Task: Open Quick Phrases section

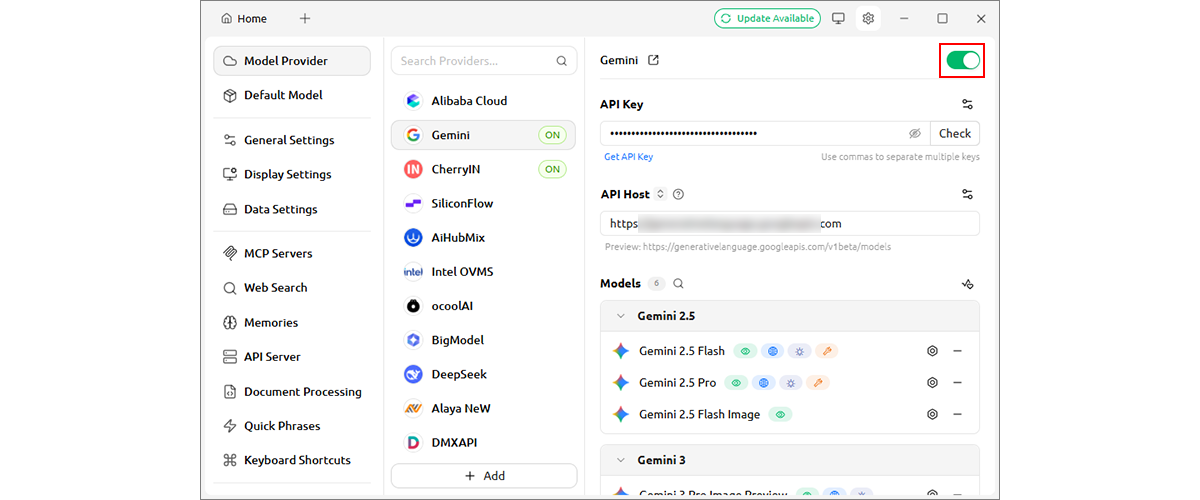Action: tap(292, 426)
